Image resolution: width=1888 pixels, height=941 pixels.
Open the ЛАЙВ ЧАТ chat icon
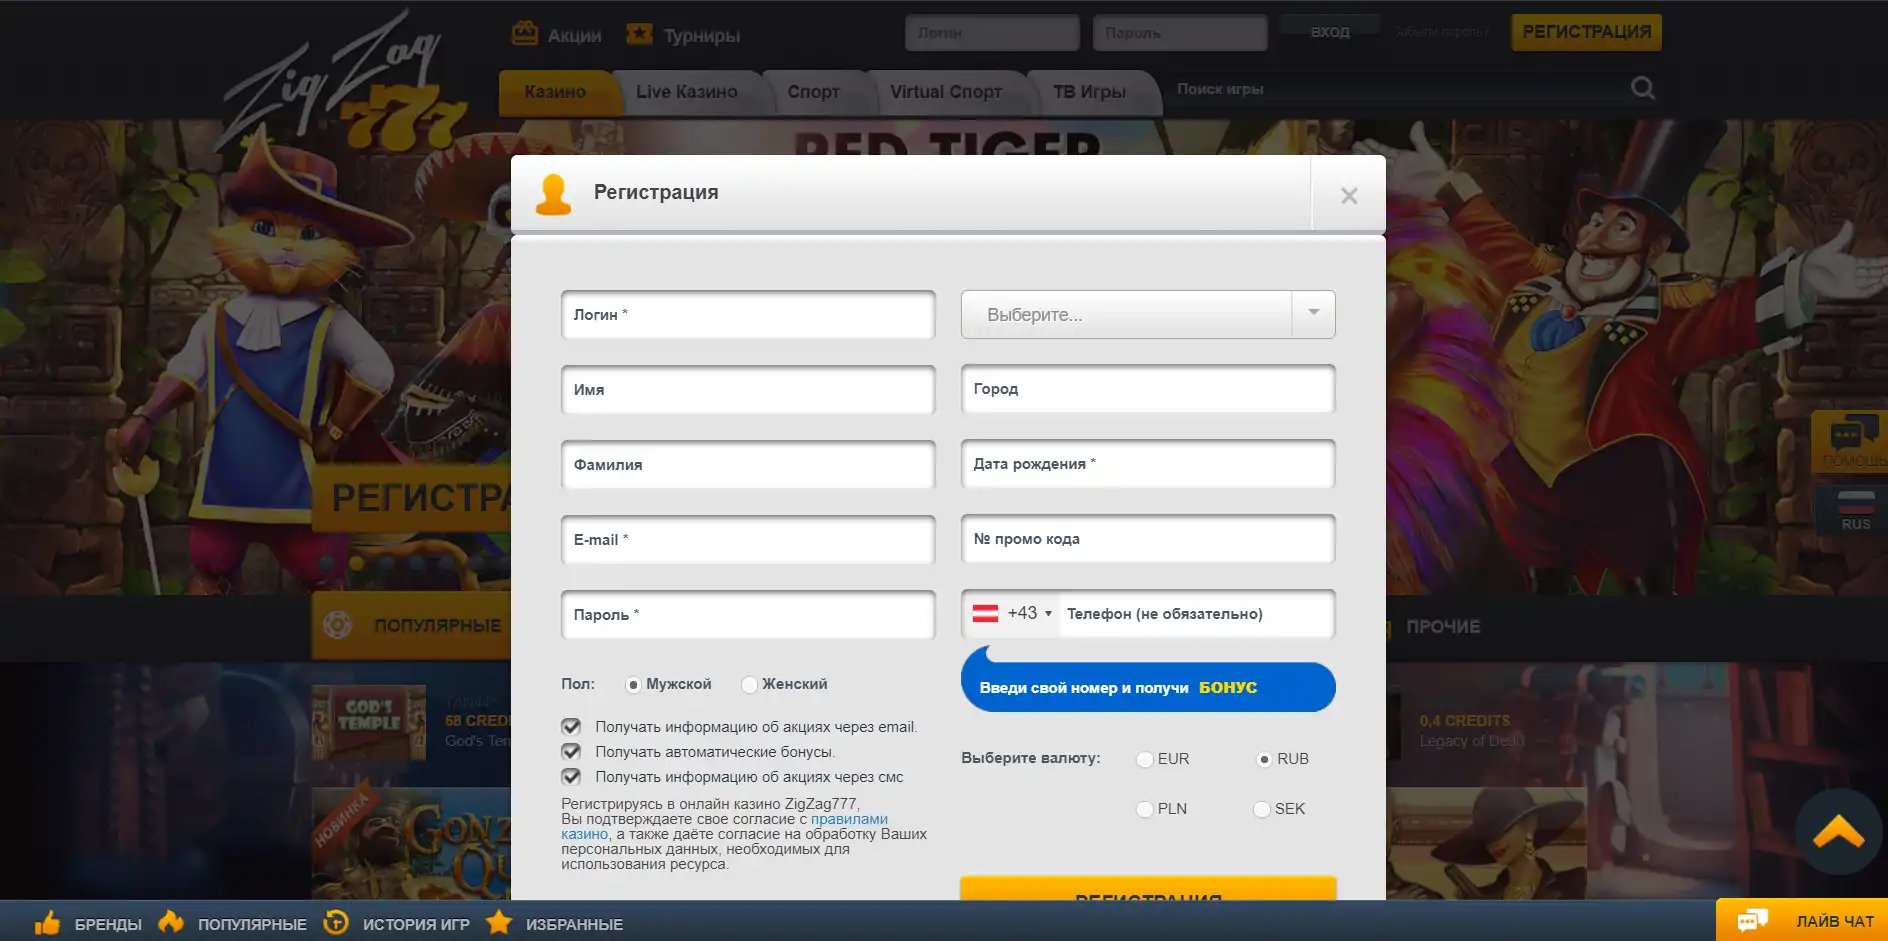pos(1752,921)
